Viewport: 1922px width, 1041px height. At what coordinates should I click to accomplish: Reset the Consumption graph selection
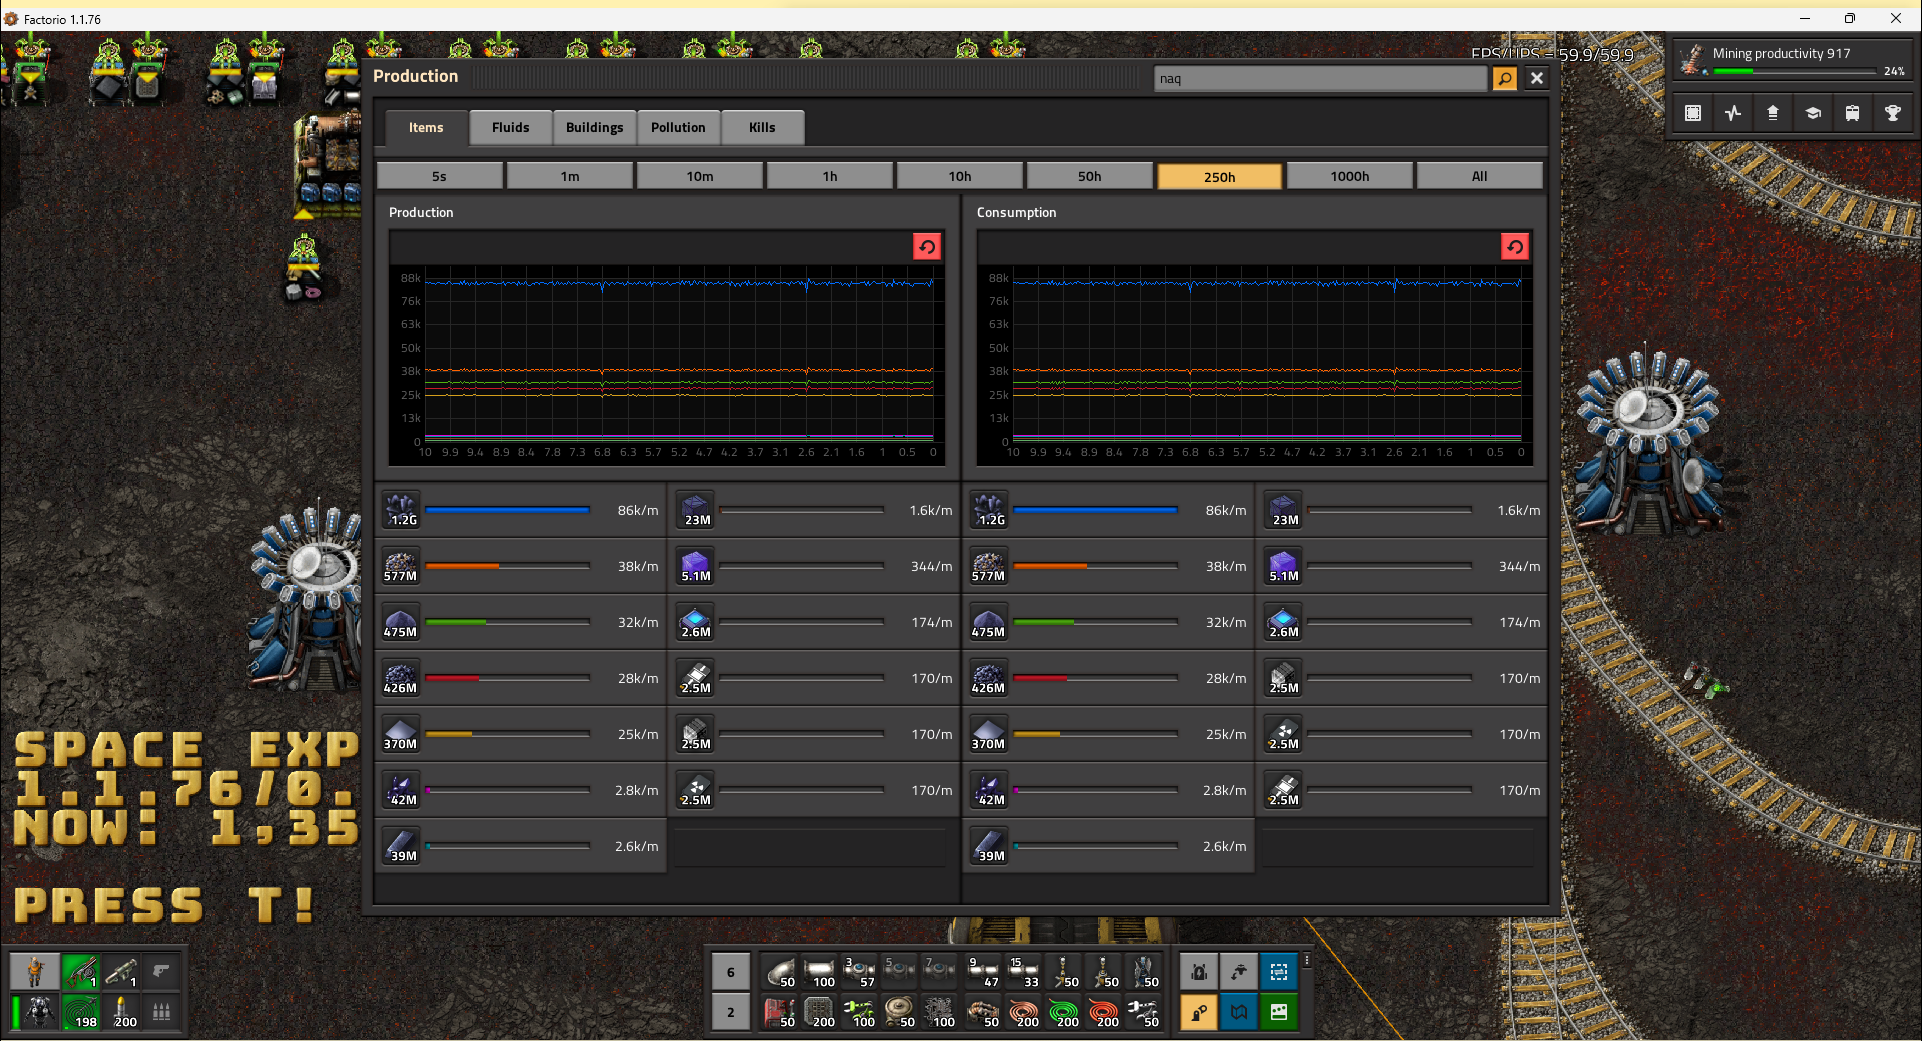pos(1515,247)
